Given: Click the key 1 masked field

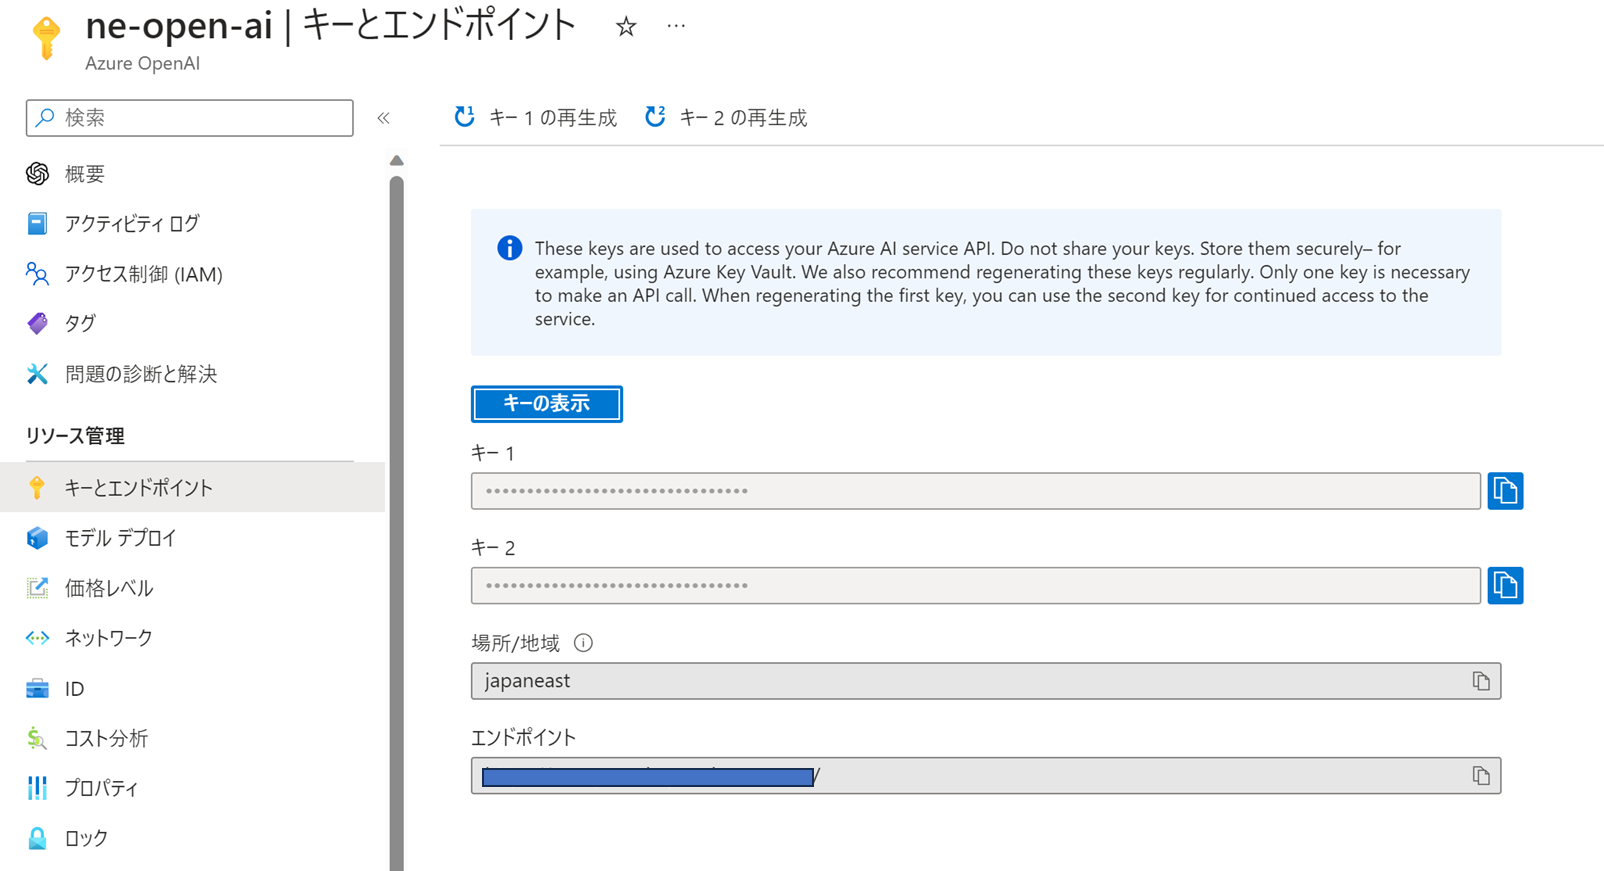Looking at the screenshot, I should 975,491.
